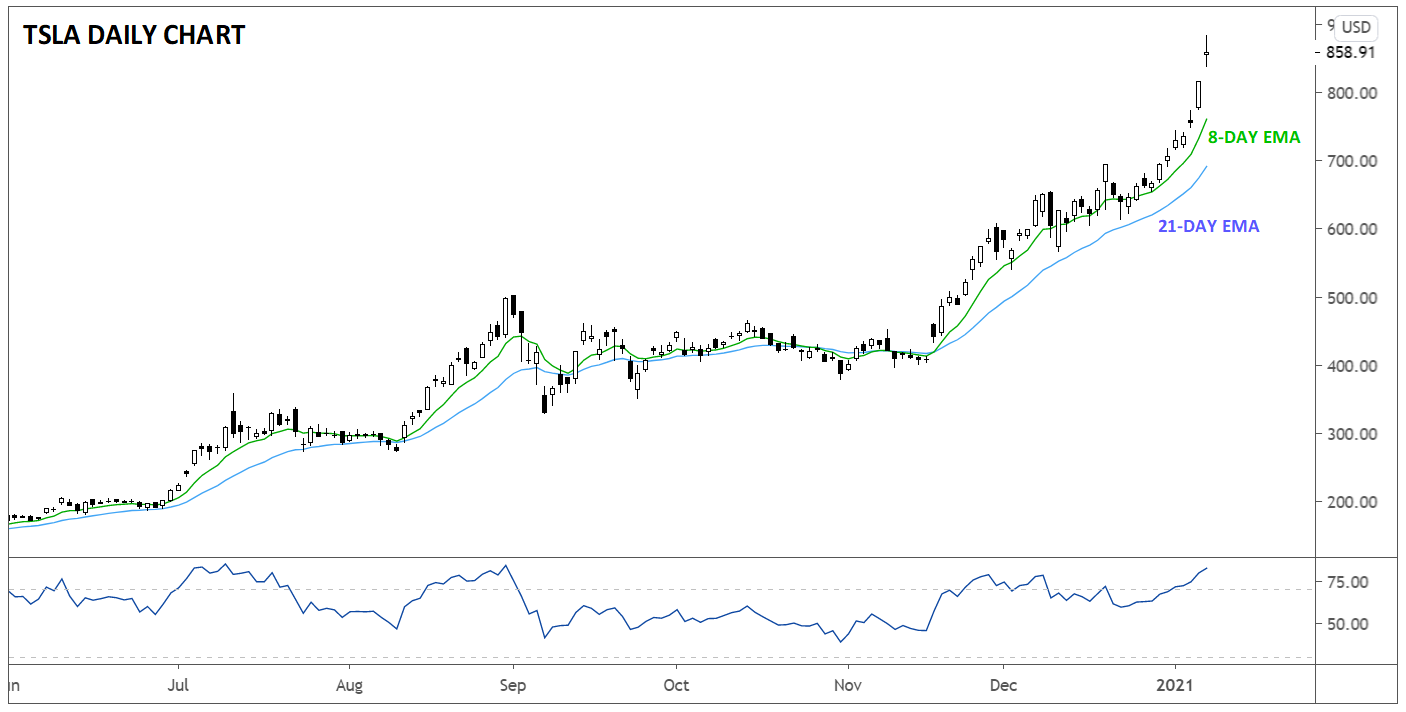This screenshot has width=1406, height=712.
Task: Select the Oct marker on time axis
Action: tap(676, 686)
